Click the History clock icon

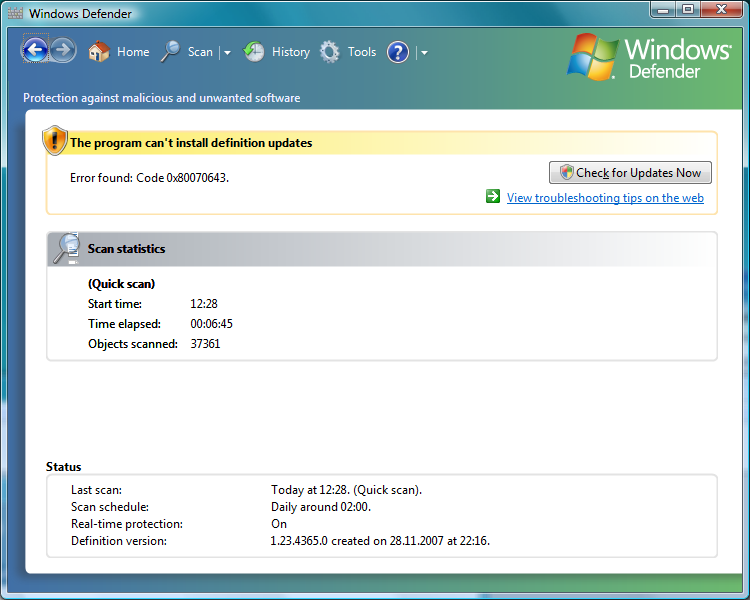coord(255,52)
